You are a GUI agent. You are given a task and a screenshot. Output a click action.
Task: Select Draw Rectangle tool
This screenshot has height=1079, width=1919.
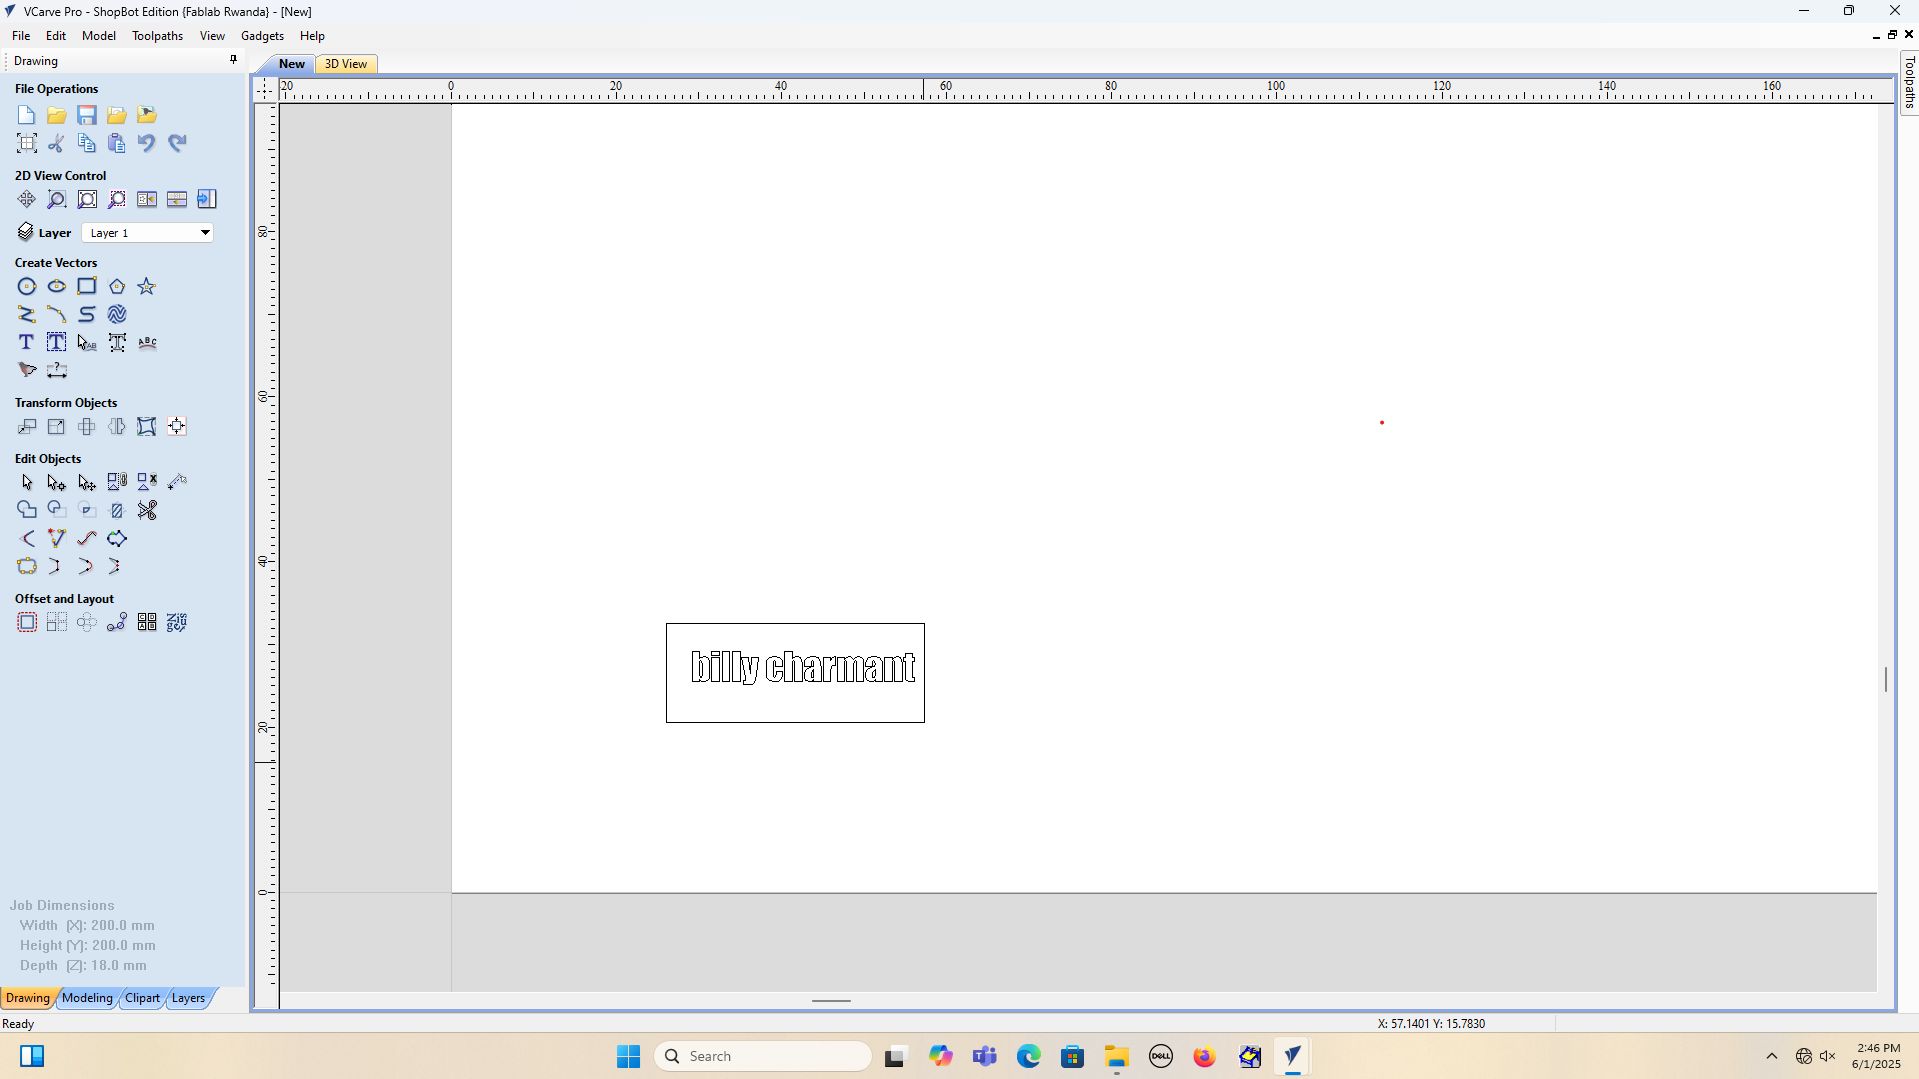[87, 286]
